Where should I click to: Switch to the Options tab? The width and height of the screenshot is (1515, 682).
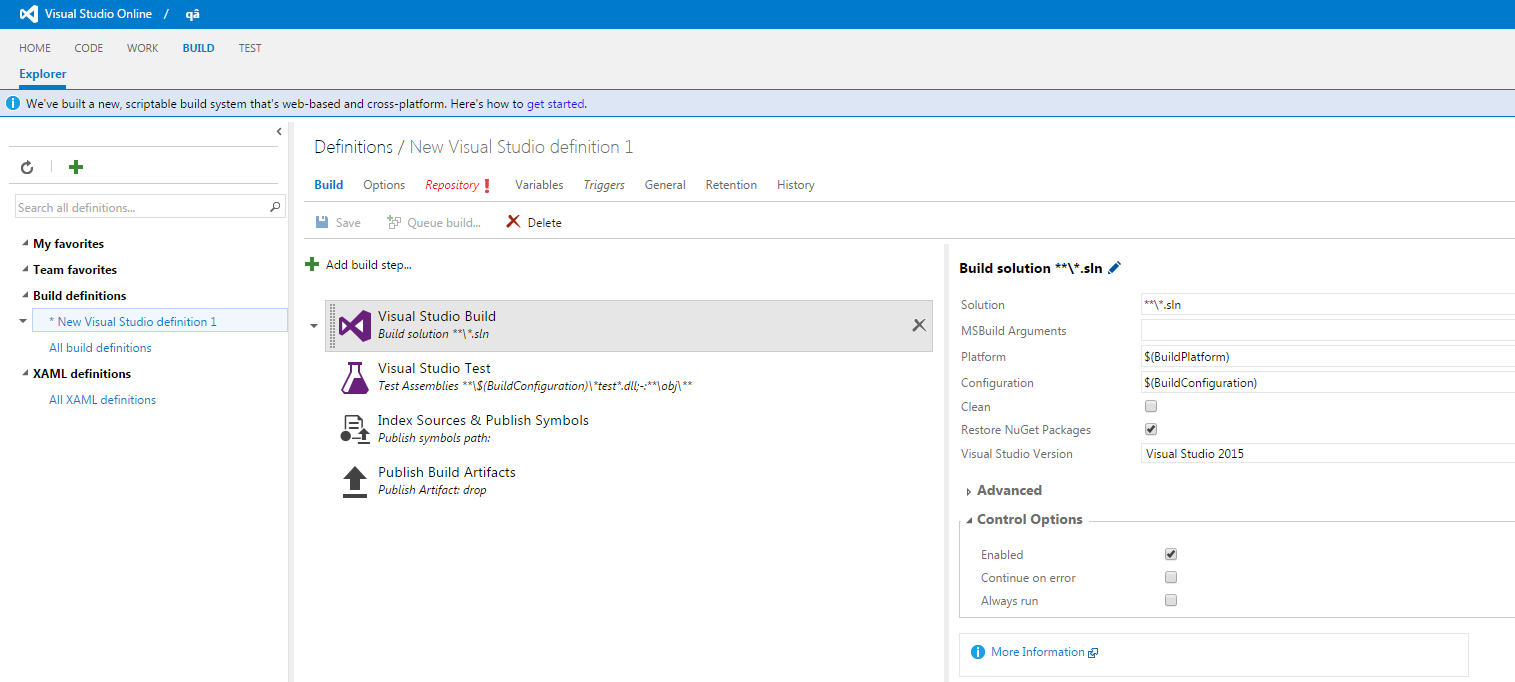384,185
